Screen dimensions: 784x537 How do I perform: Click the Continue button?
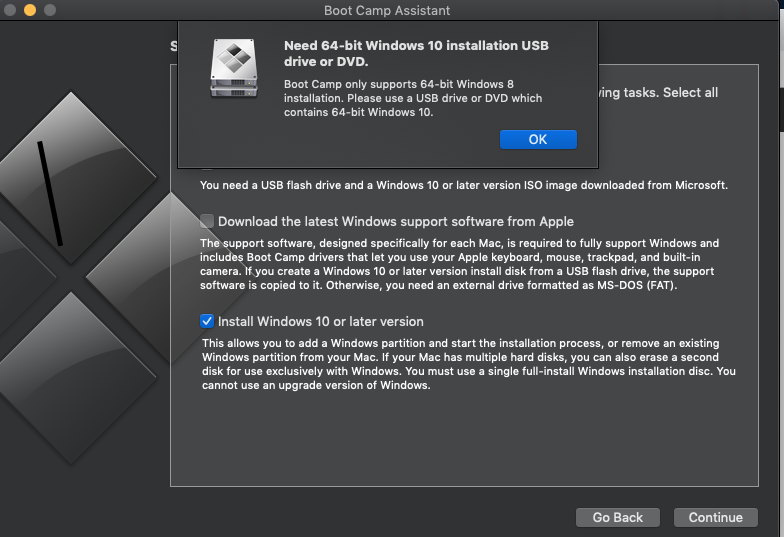(716, 518)
